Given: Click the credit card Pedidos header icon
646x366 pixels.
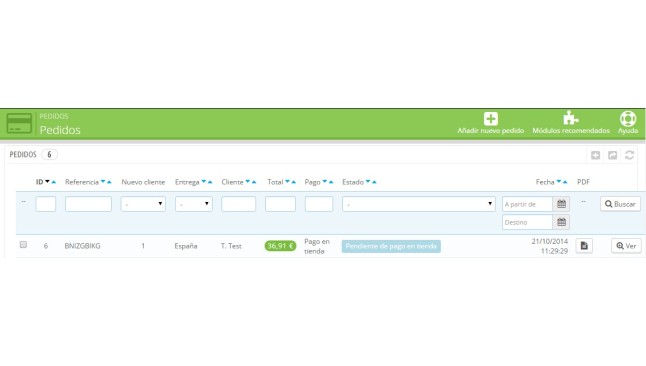Looking at the screenshot, I should pyautogui.click(x=19, y=123).
